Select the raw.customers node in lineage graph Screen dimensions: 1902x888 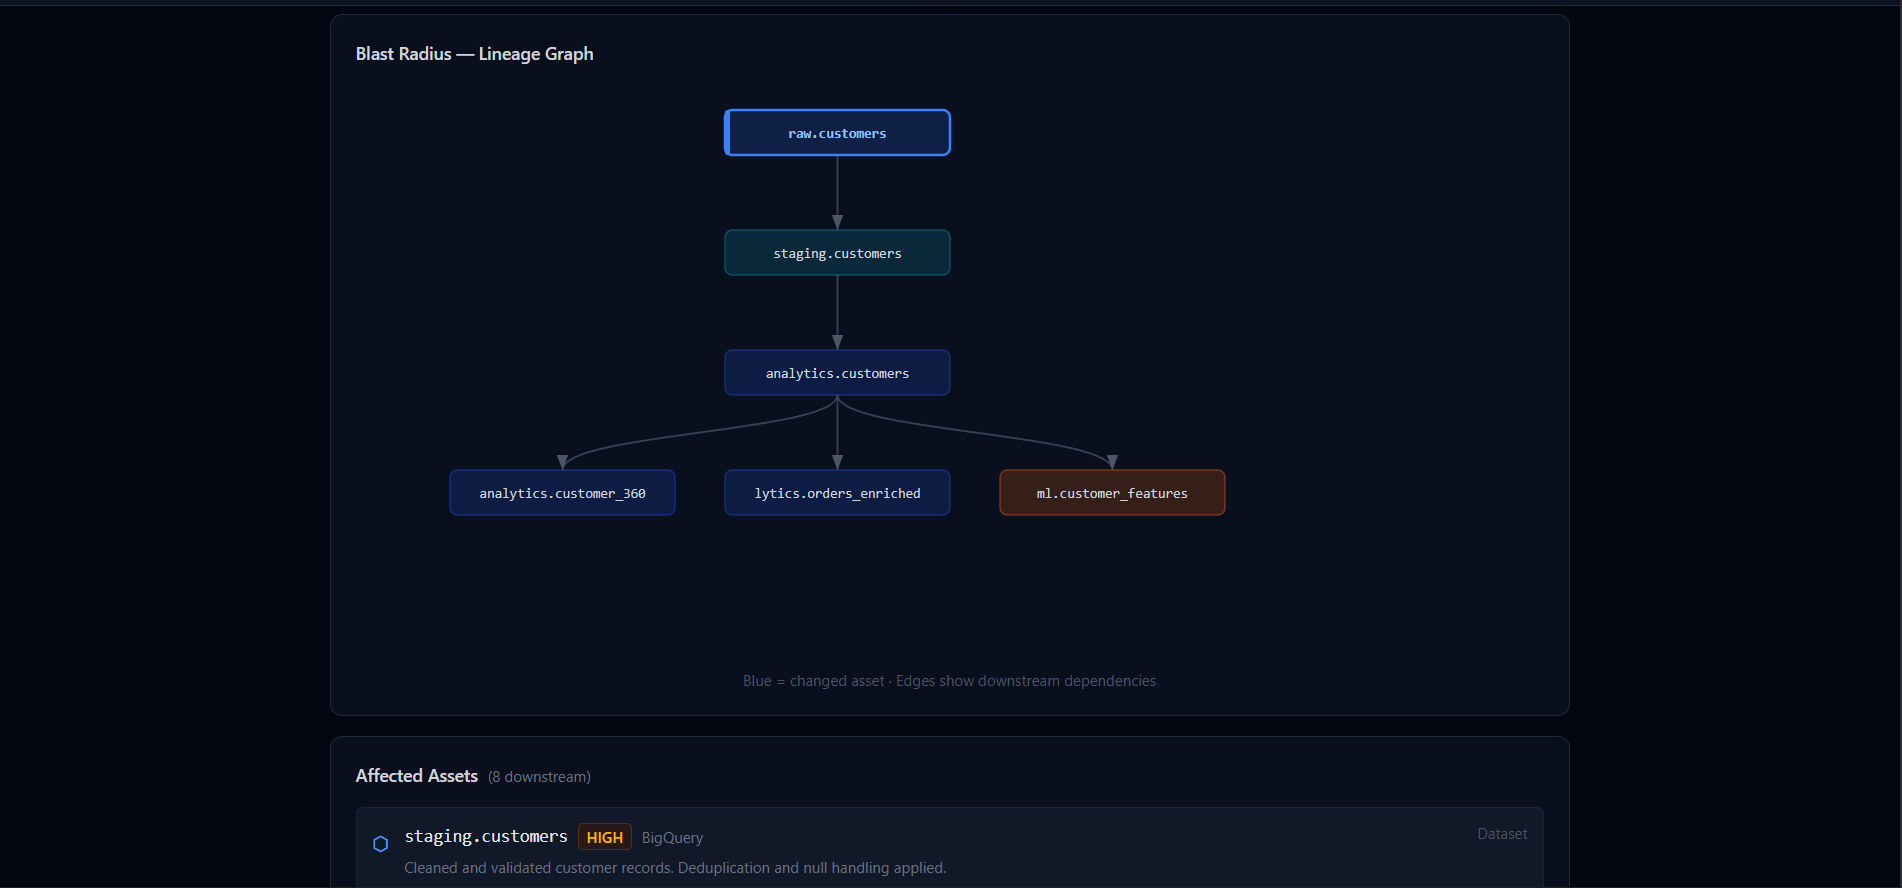tap(837, 133)
